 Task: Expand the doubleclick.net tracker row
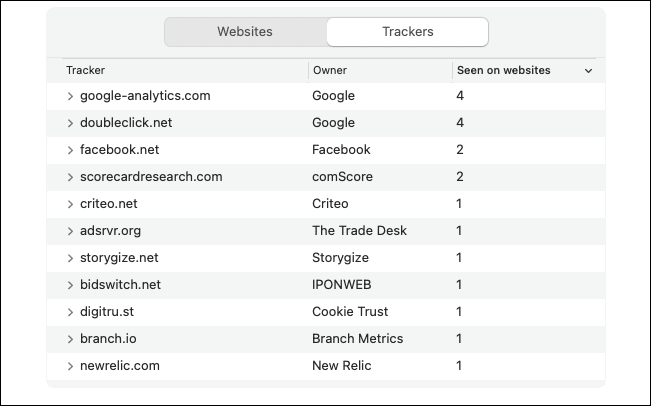[70, 123]
